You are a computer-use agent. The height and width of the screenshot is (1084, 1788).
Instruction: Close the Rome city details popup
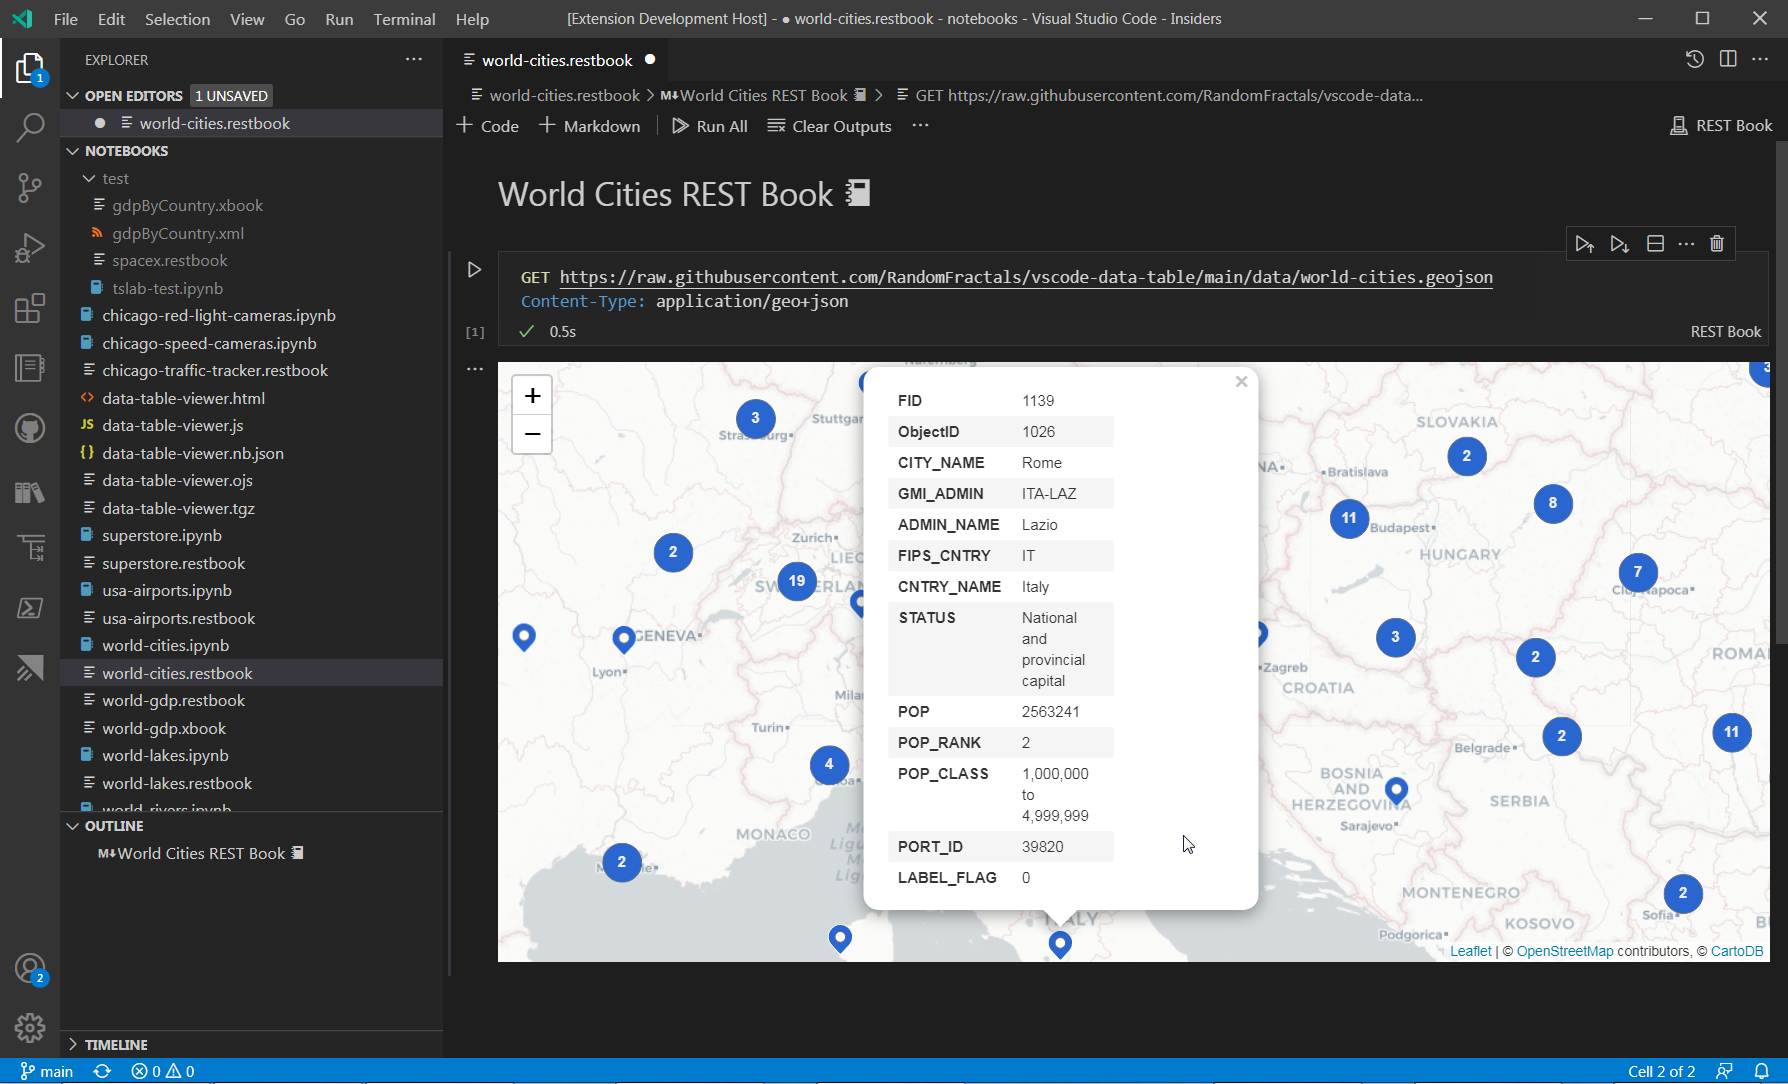(x=1241, y=381)
